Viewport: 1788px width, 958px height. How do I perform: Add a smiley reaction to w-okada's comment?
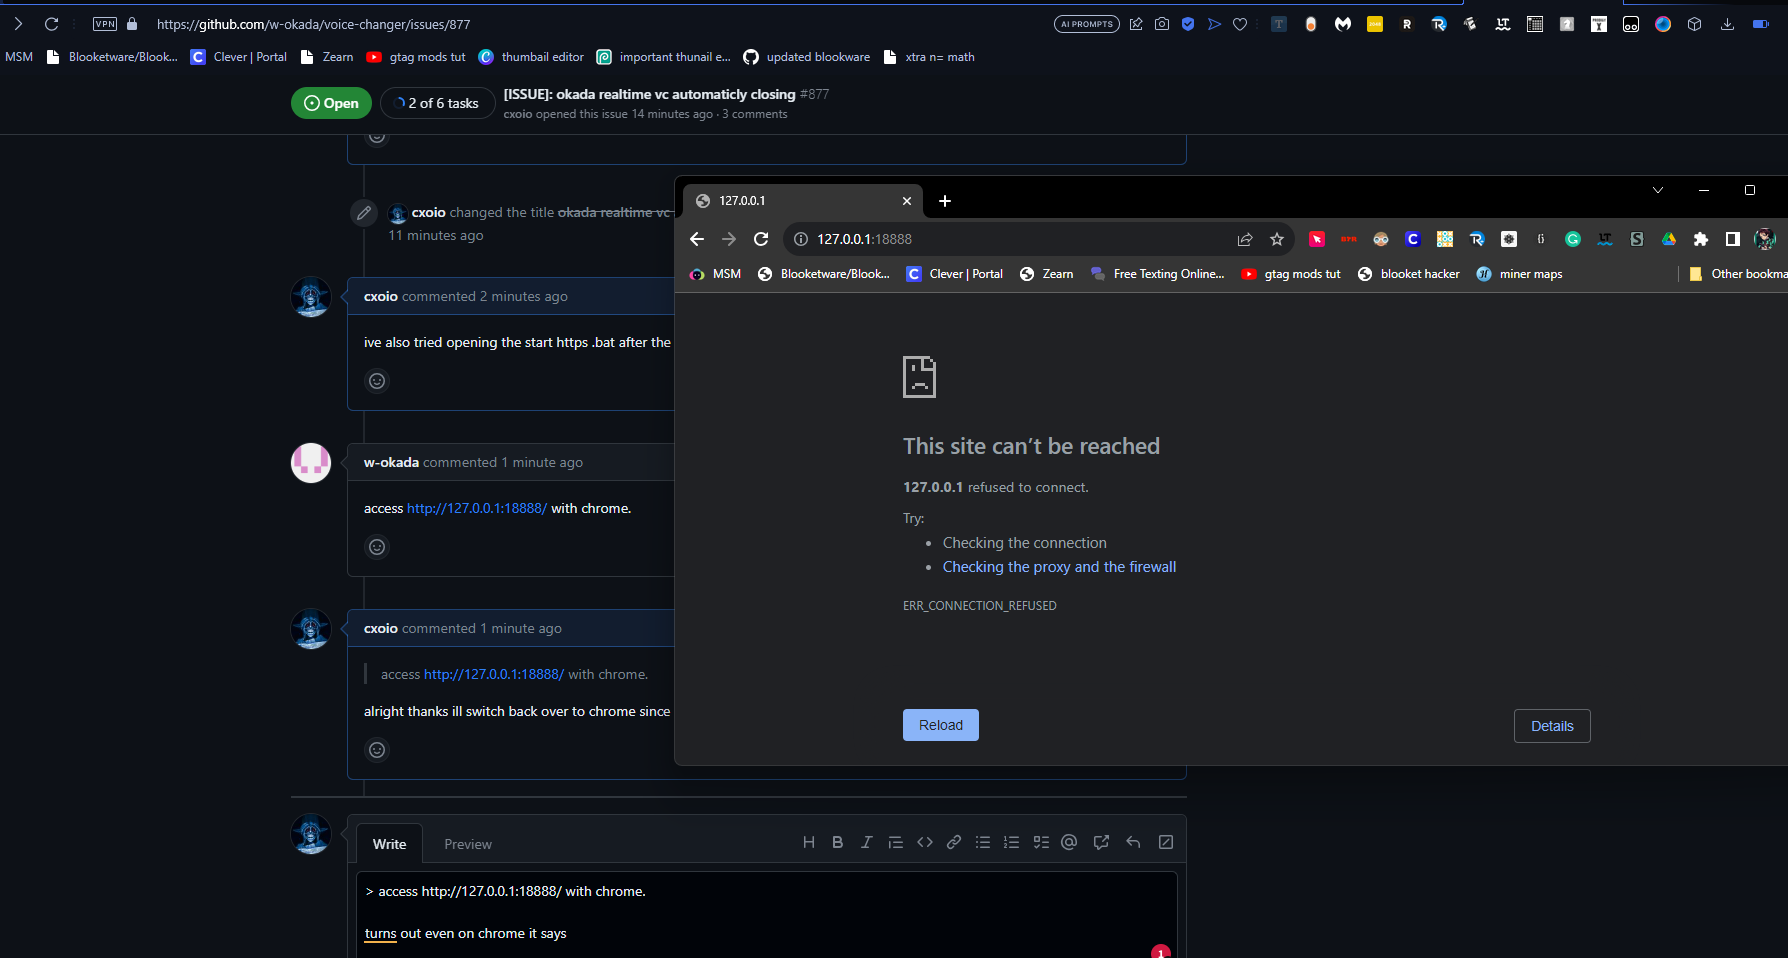[377, 547]
